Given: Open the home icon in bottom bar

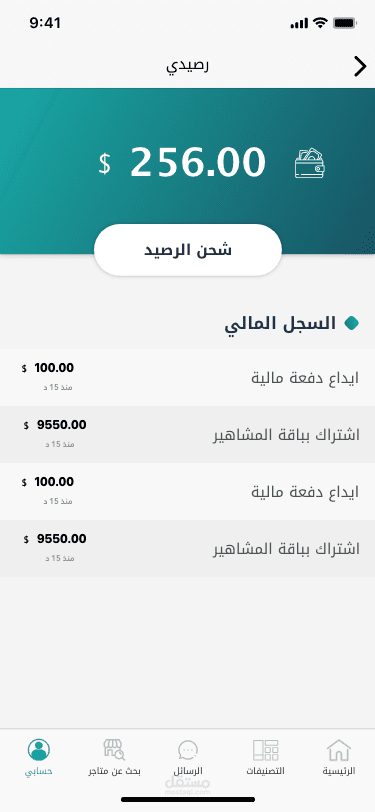Looking at the screenshot, I should (339, 750).
